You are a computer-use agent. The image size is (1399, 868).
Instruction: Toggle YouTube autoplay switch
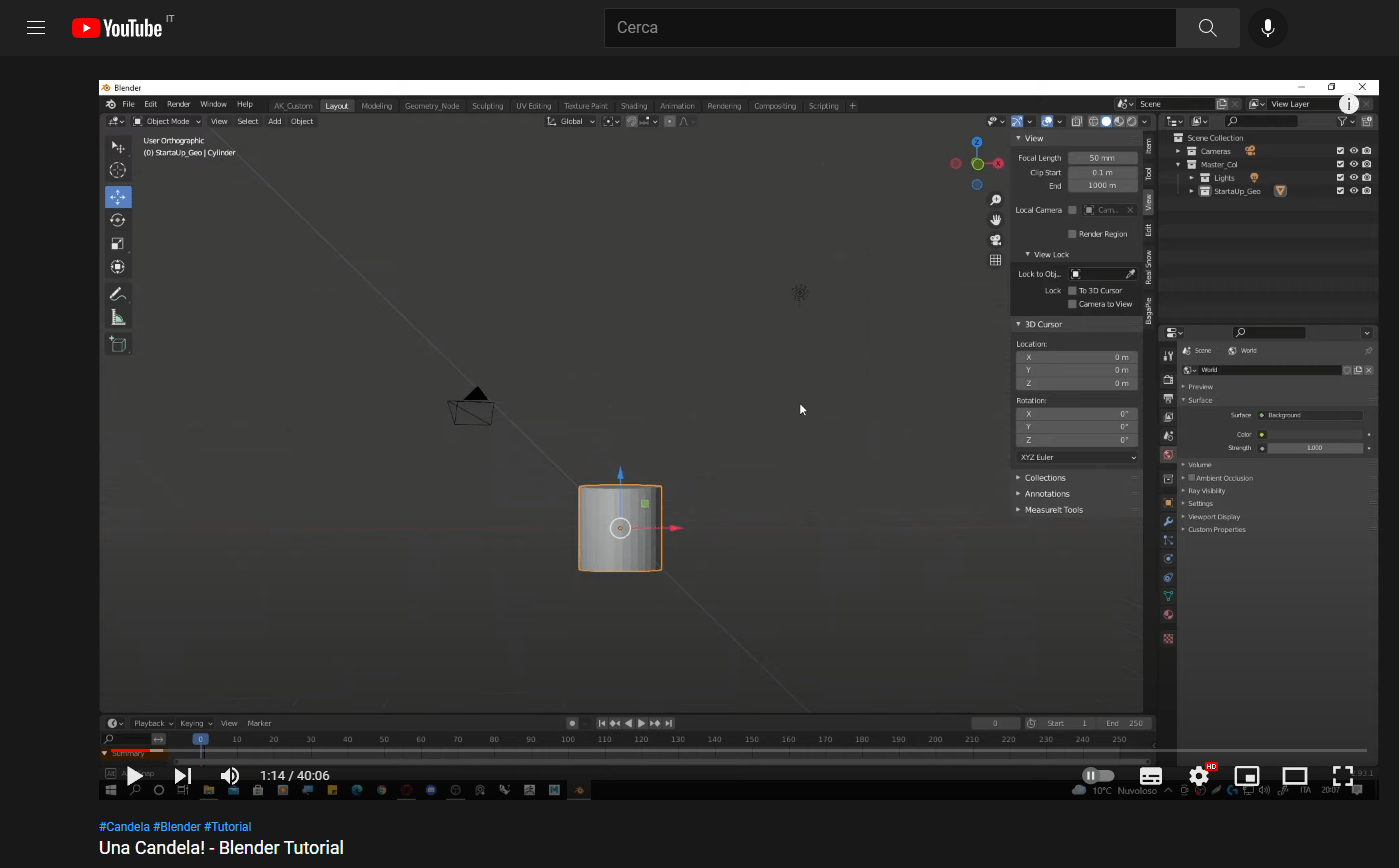1098,776
